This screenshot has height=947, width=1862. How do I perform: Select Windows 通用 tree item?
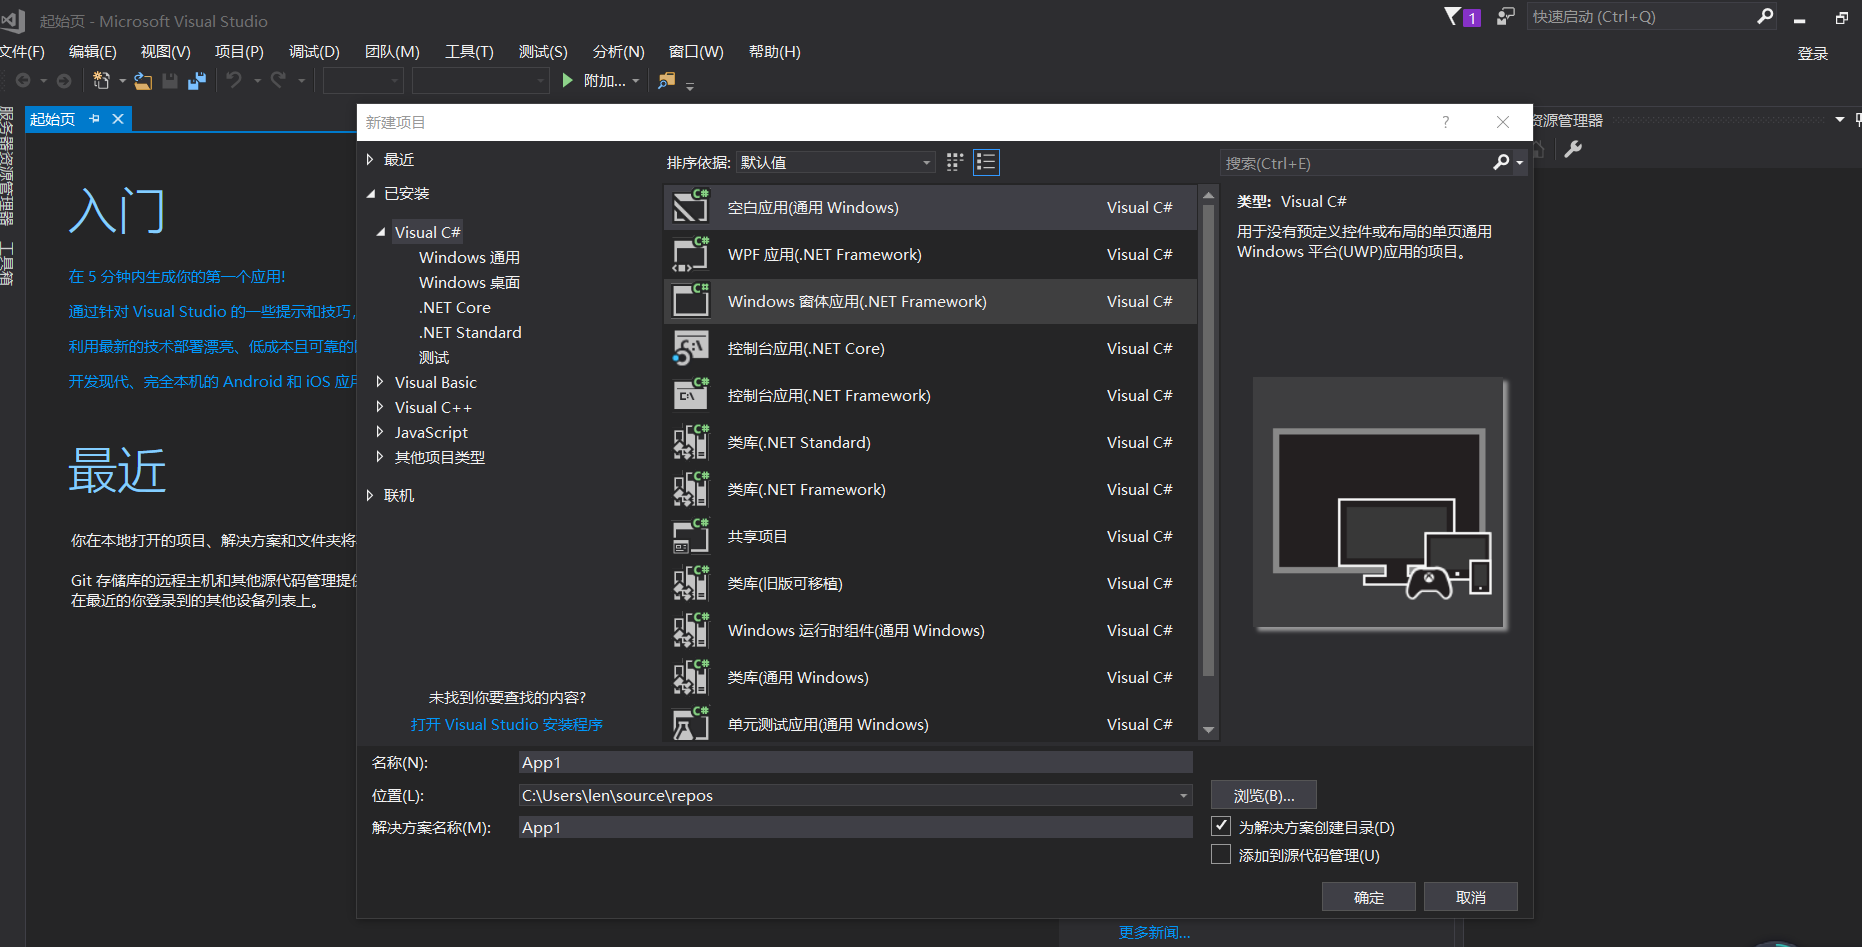[469, 257]
